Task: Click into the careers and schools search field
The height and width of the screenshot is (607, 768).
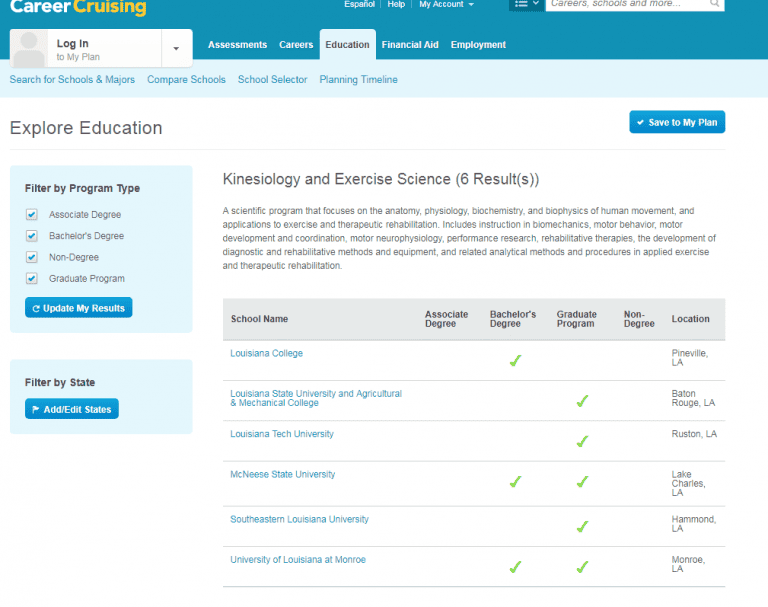Action: tap(627, 4)
